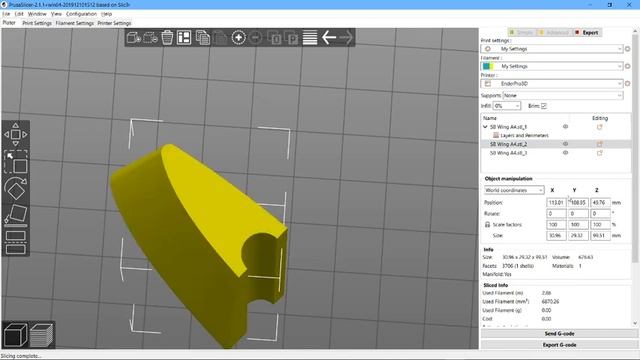640x360 pixels.
Task: Toggle the Brim checkbox
Action: tap(544, 106)
